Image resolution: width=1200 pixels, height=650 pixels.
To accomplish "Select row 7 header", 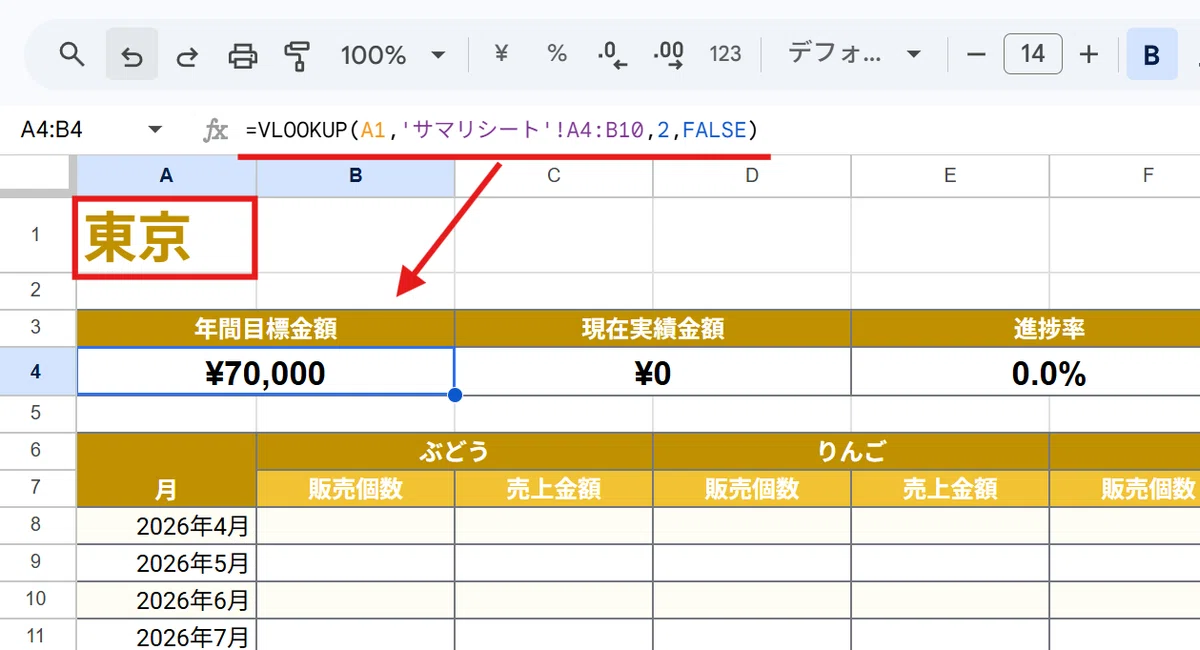I will click(36, 488).
